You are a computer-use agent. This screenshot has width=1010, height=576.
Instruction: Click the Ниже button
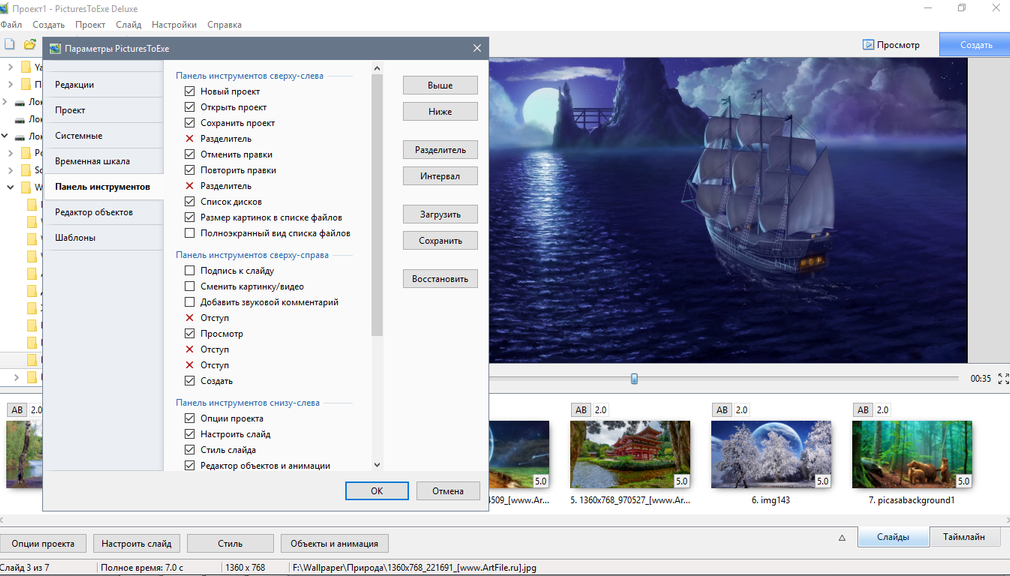[x=440, y=111]
